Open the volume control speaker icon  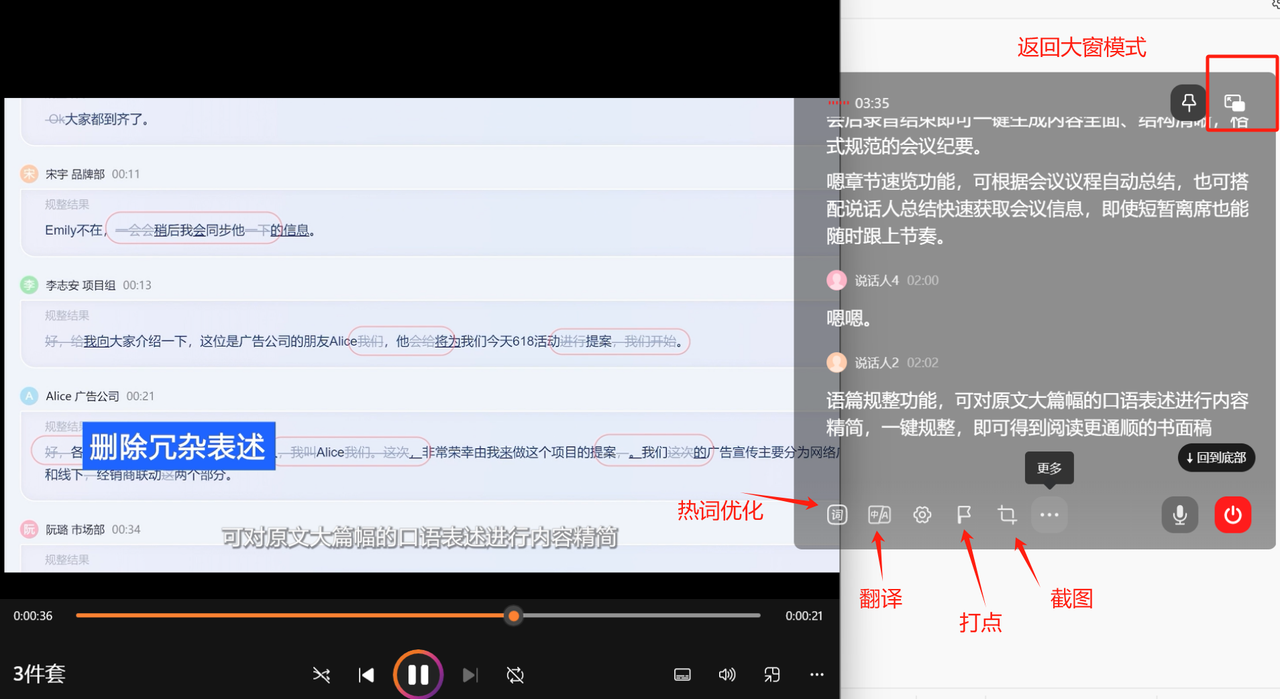click(x=727, y=675)
